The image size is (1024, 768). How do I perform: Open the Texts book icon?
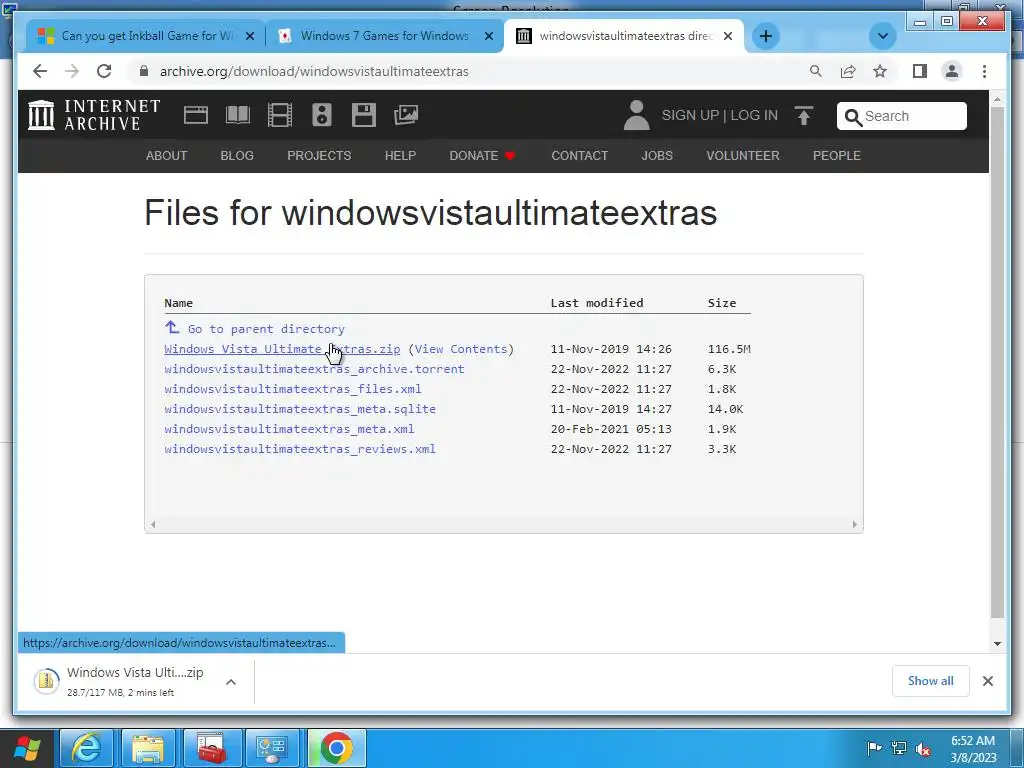tap(238, 115)
